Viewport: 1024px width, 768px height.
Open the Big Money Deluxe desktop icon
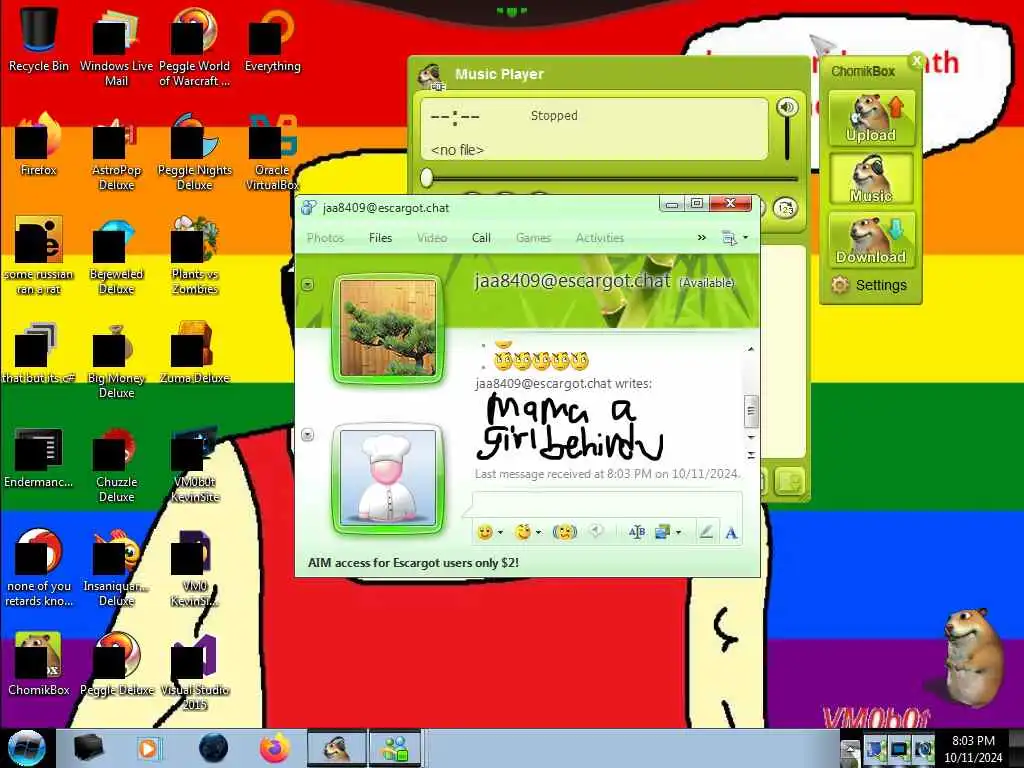click(x=116, y=359)
